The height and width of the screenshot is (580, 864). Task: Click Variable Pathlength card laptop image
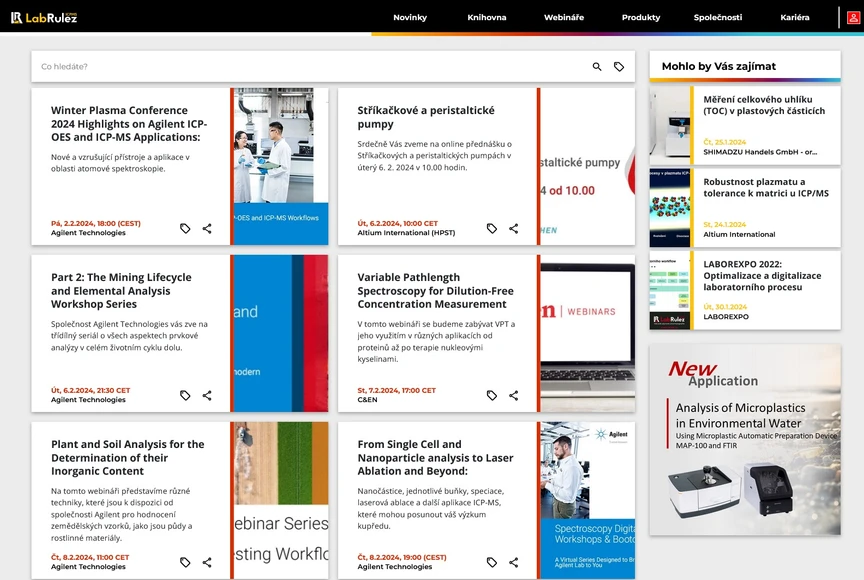(587, 333)
